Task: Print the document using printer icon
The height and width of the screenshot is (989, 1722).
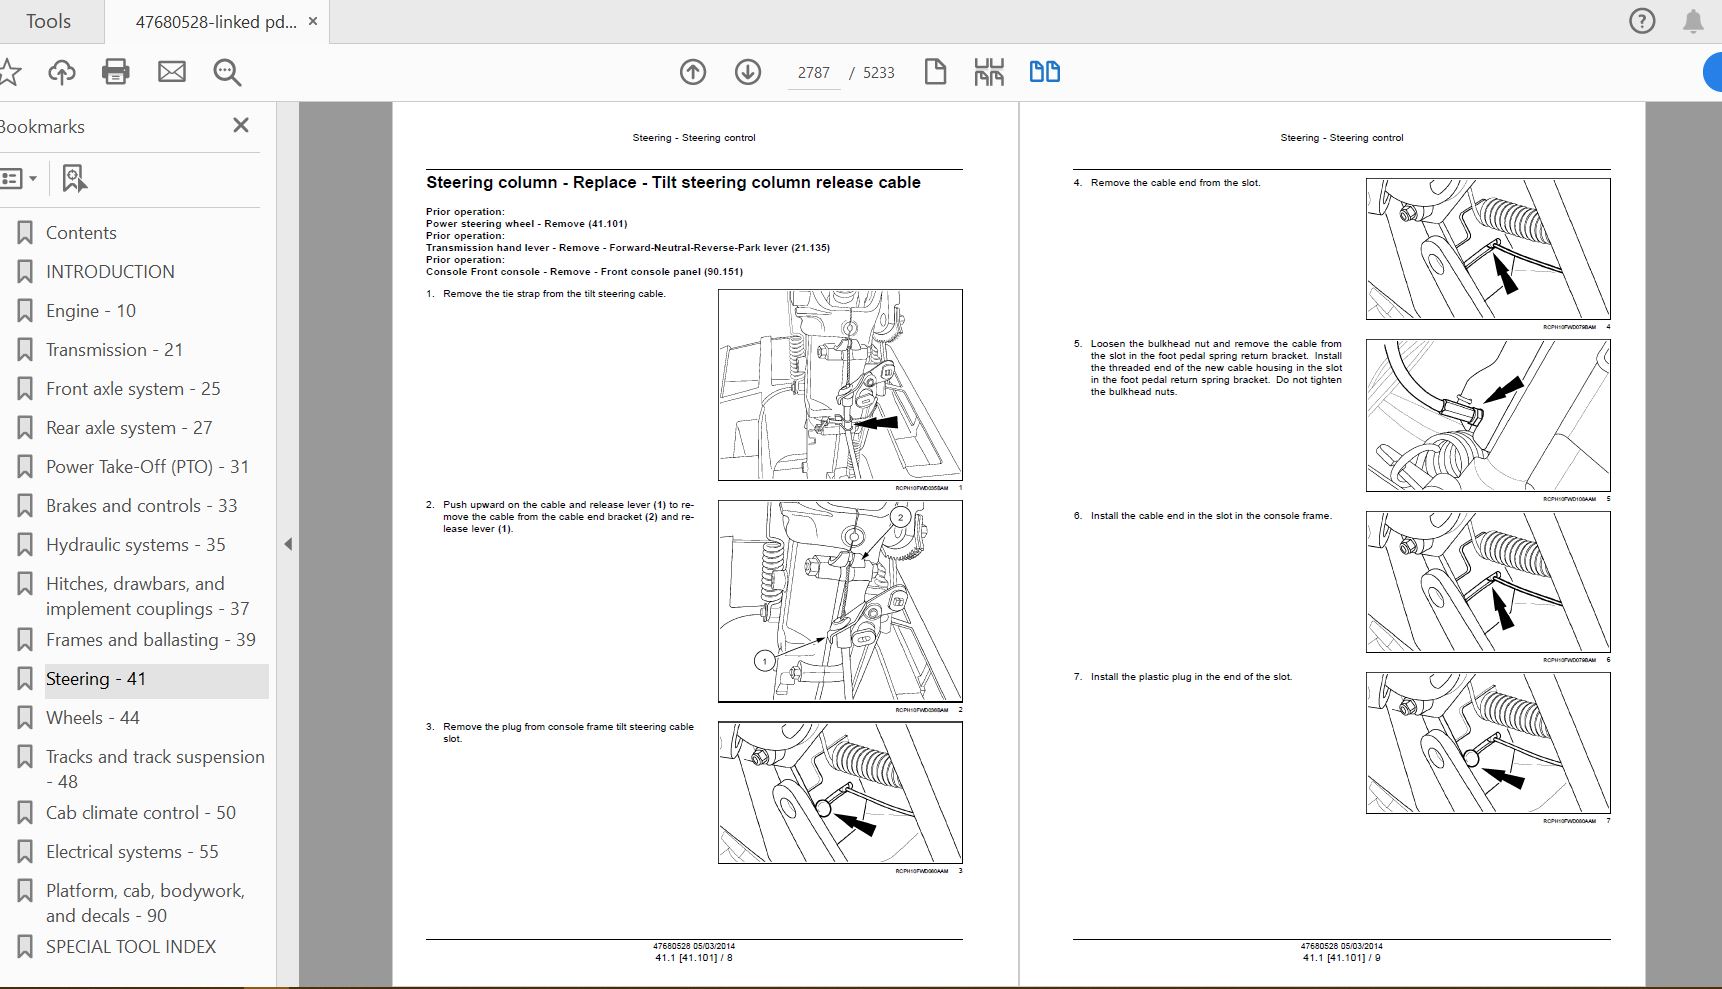Action: point(116,72)
